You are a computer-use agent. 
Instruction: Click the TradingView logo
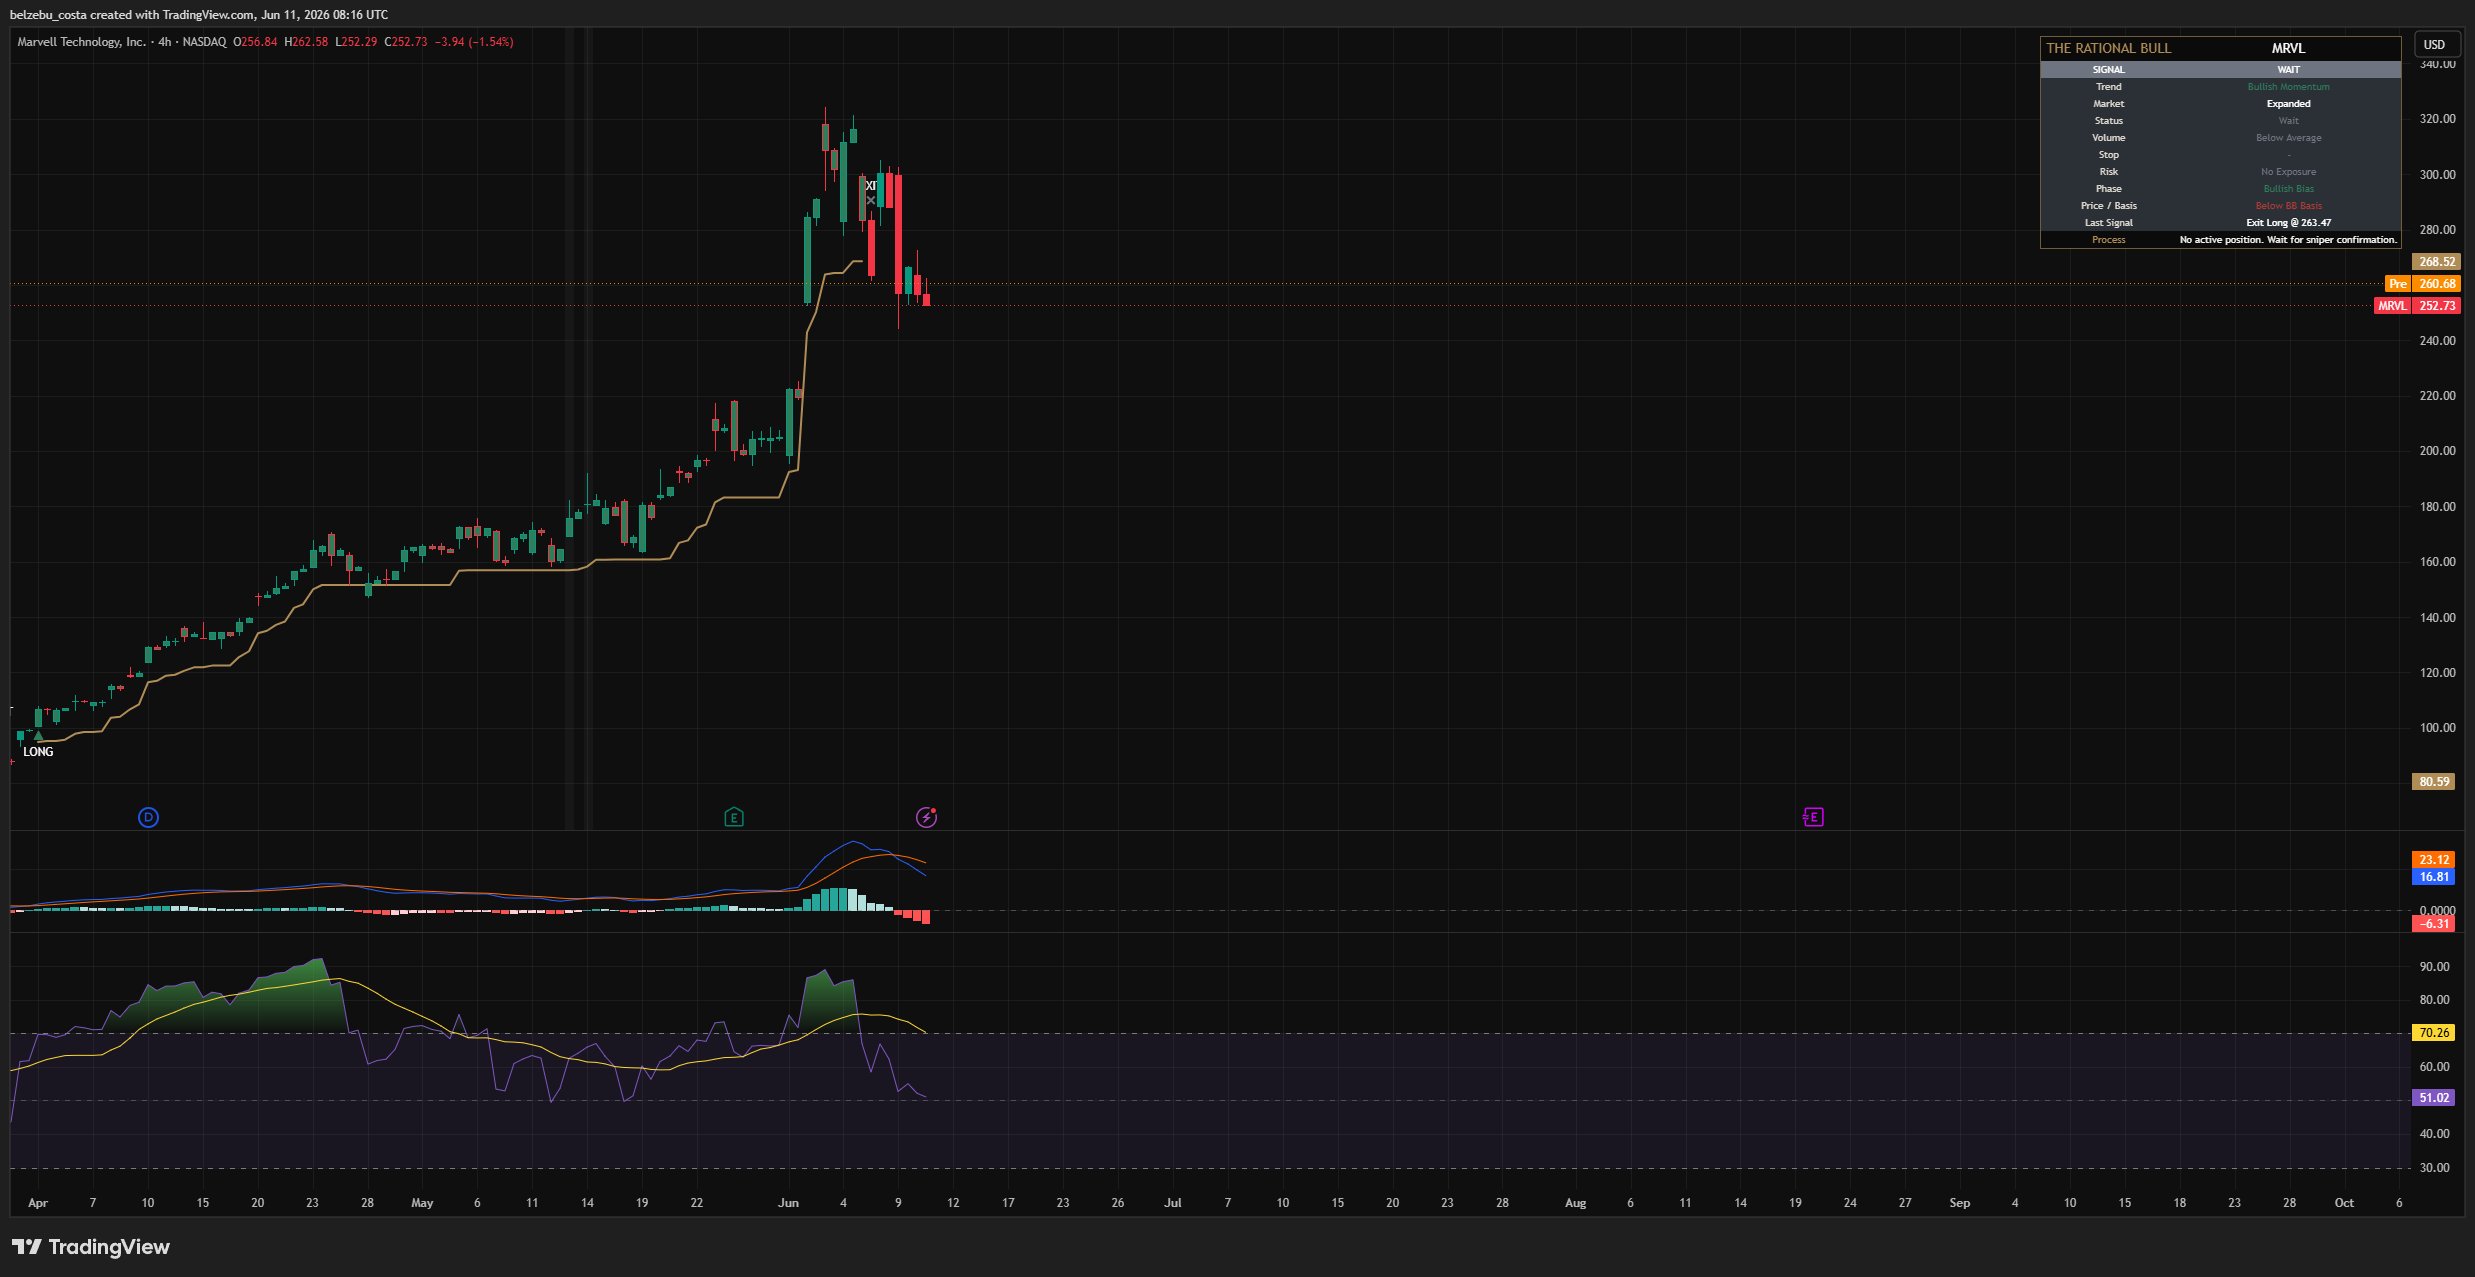click(91, 1246)
